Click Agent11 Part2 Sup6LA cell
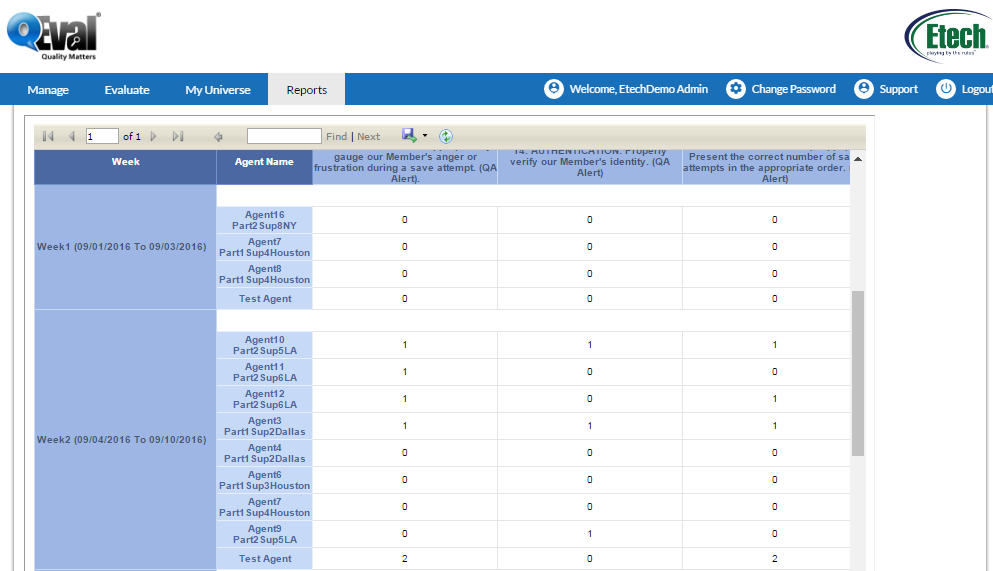993x571 pixels. tap(264, 372)
